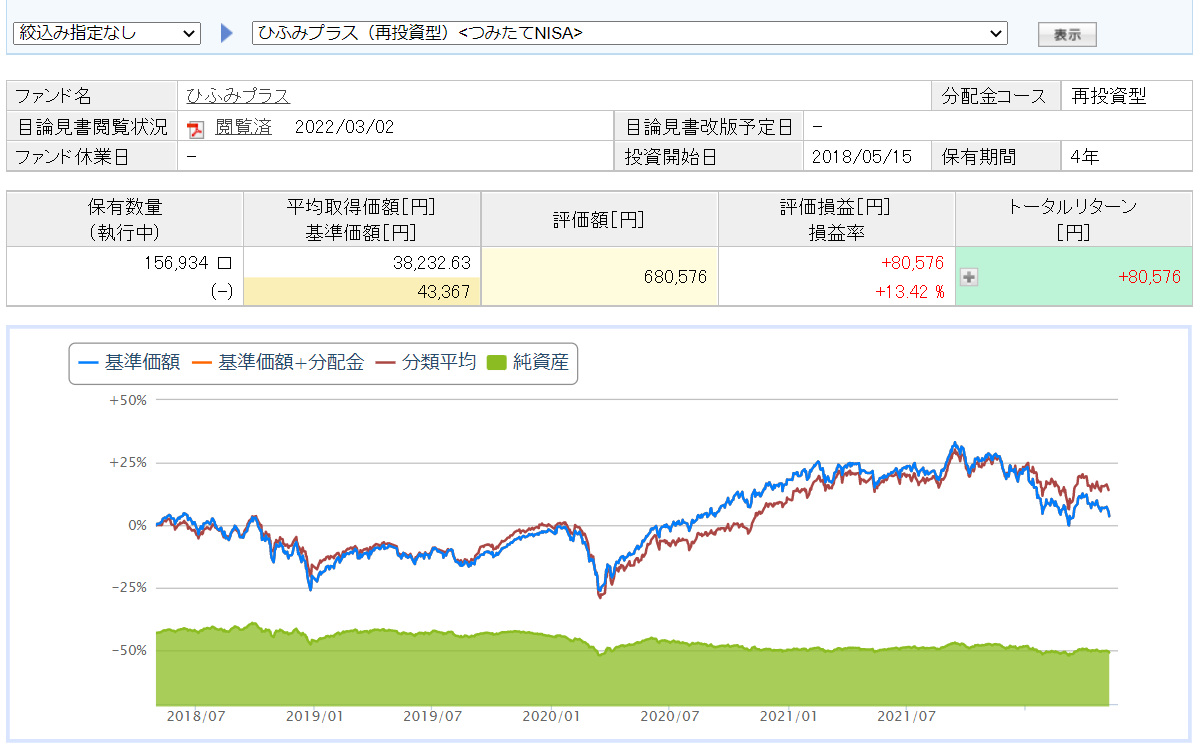Toggle 基準価額 legend series
The height and width of the screenshot is (747, 1200).
pos(129,363)
